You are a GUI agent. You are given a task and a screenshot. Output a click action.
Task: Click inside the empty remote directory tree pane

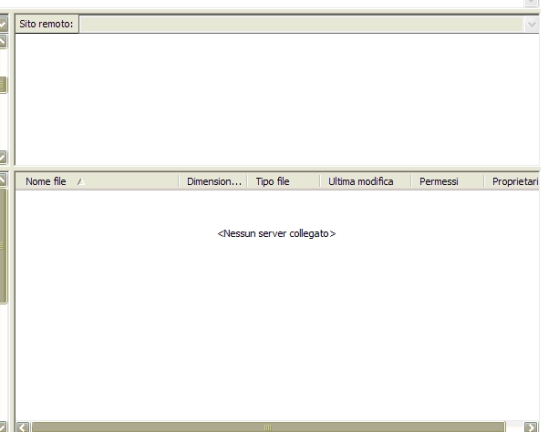(277, 99)
